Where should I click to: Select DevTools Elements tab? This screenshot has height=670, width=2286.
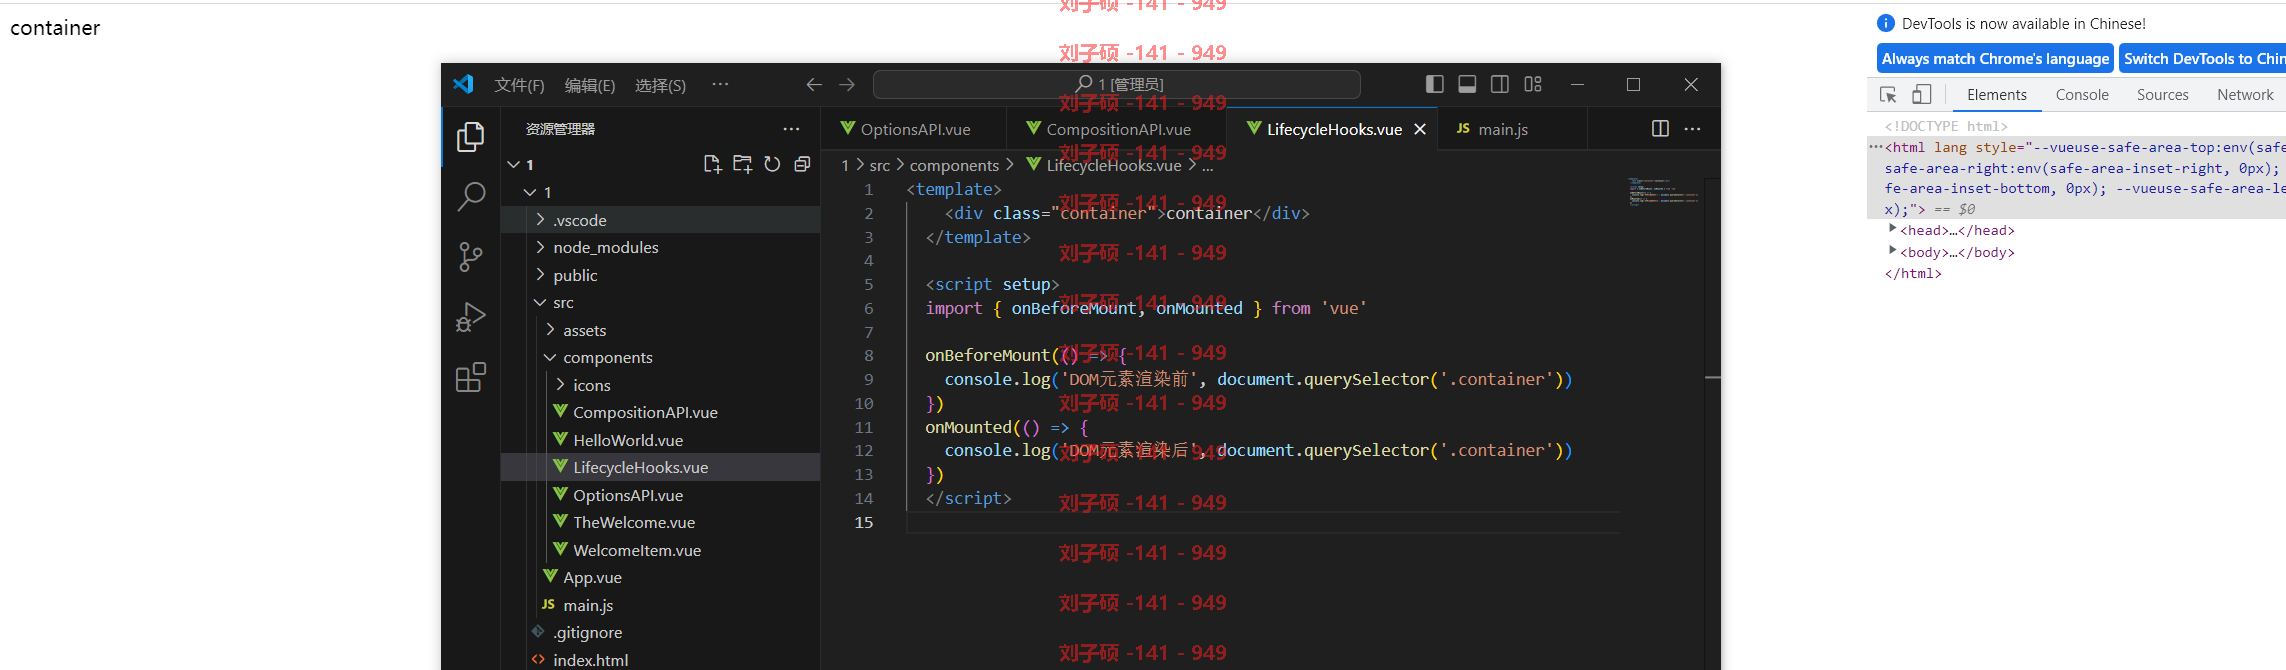tap(1996, 95)
